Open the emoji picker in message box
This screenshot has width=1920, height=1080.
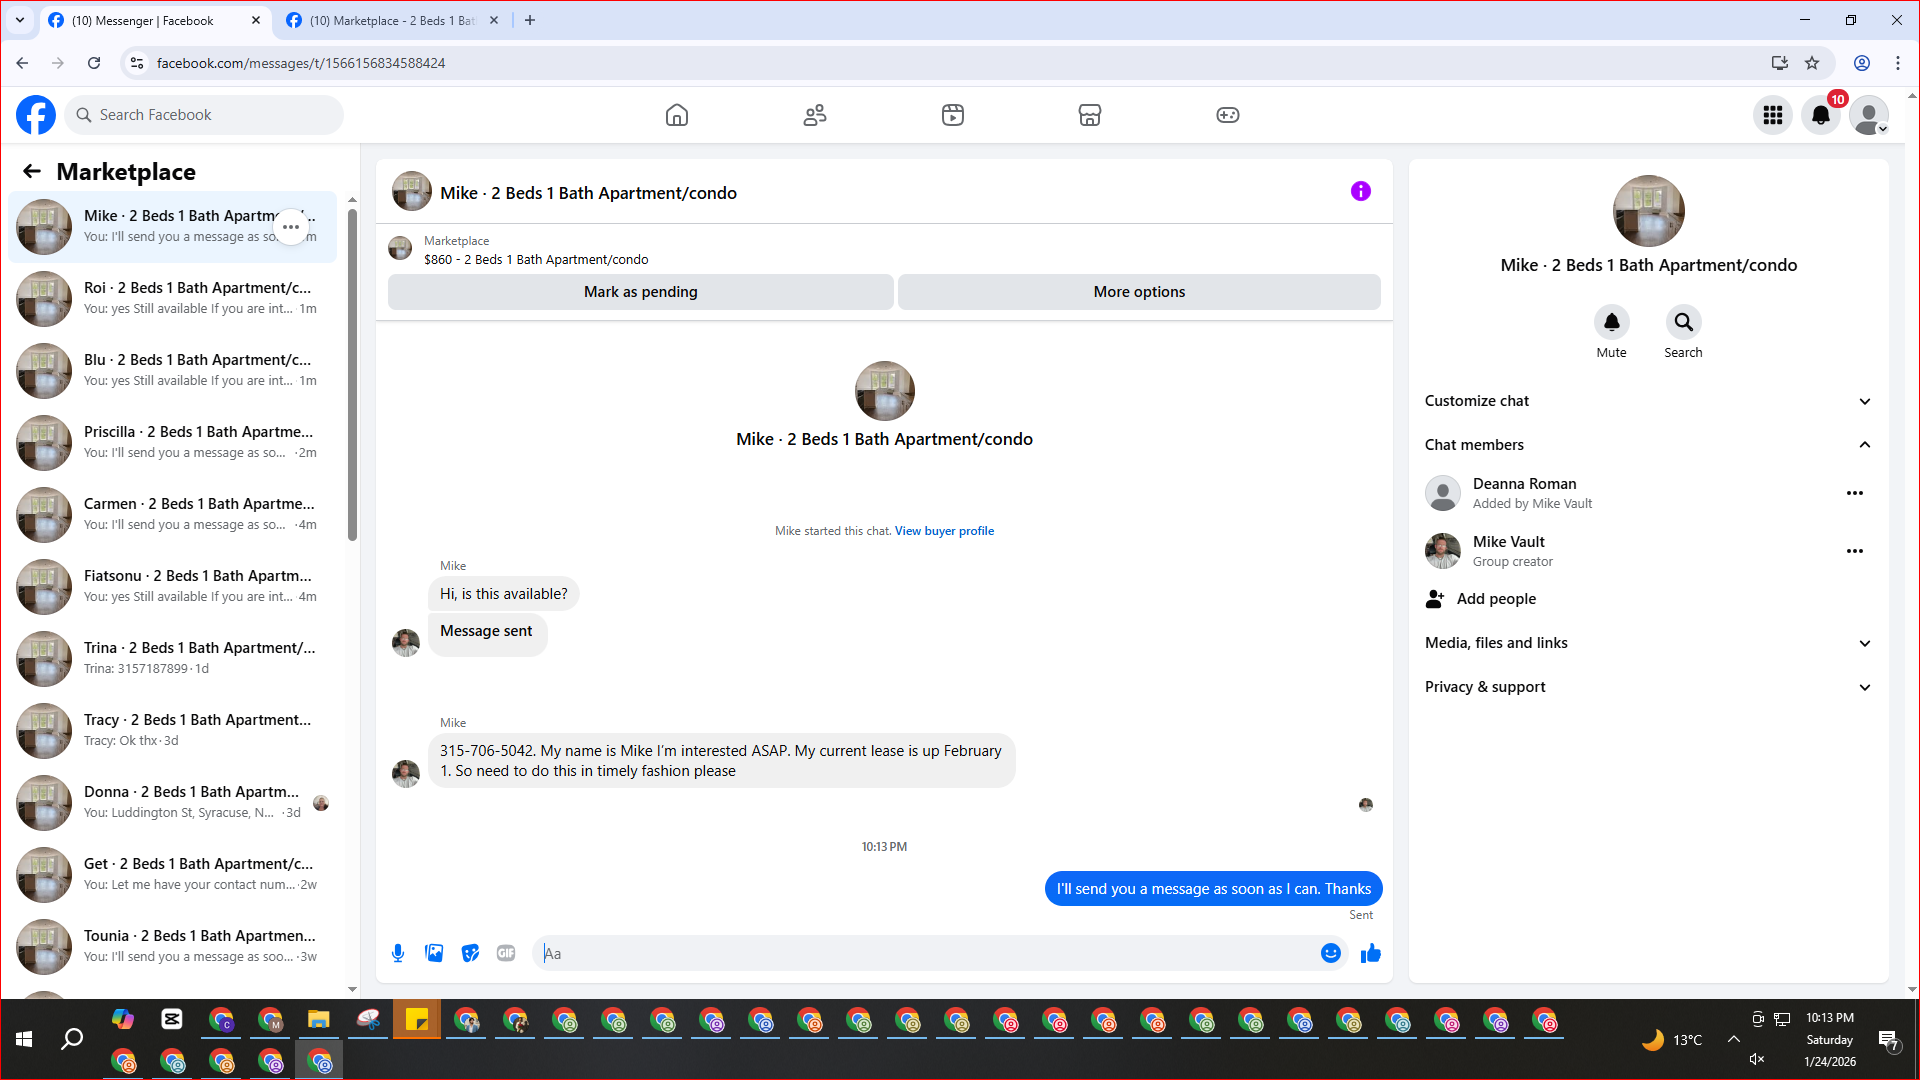(x=1330, y=953)
